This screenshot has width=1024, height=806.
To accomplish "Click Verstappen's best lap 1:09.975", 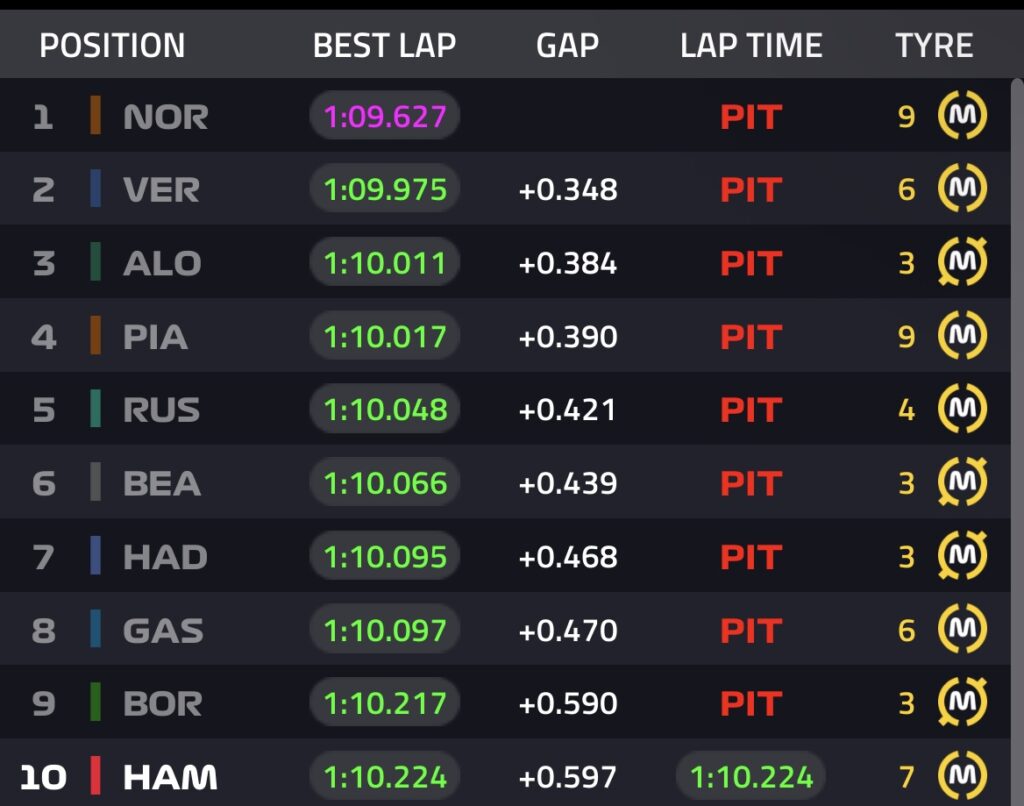I will [385, 190].
